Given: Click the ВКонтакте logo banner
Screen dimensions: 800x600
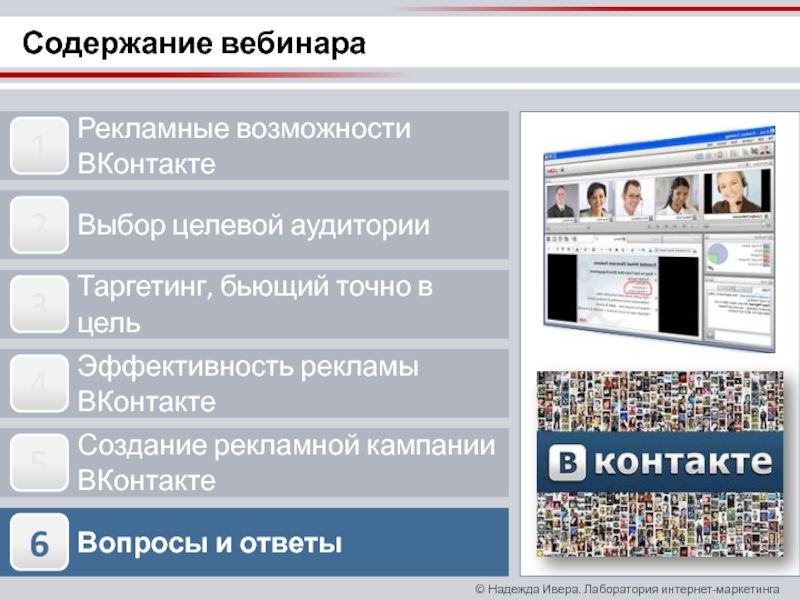Looking at the screenshot, I should tap(660, 463).
